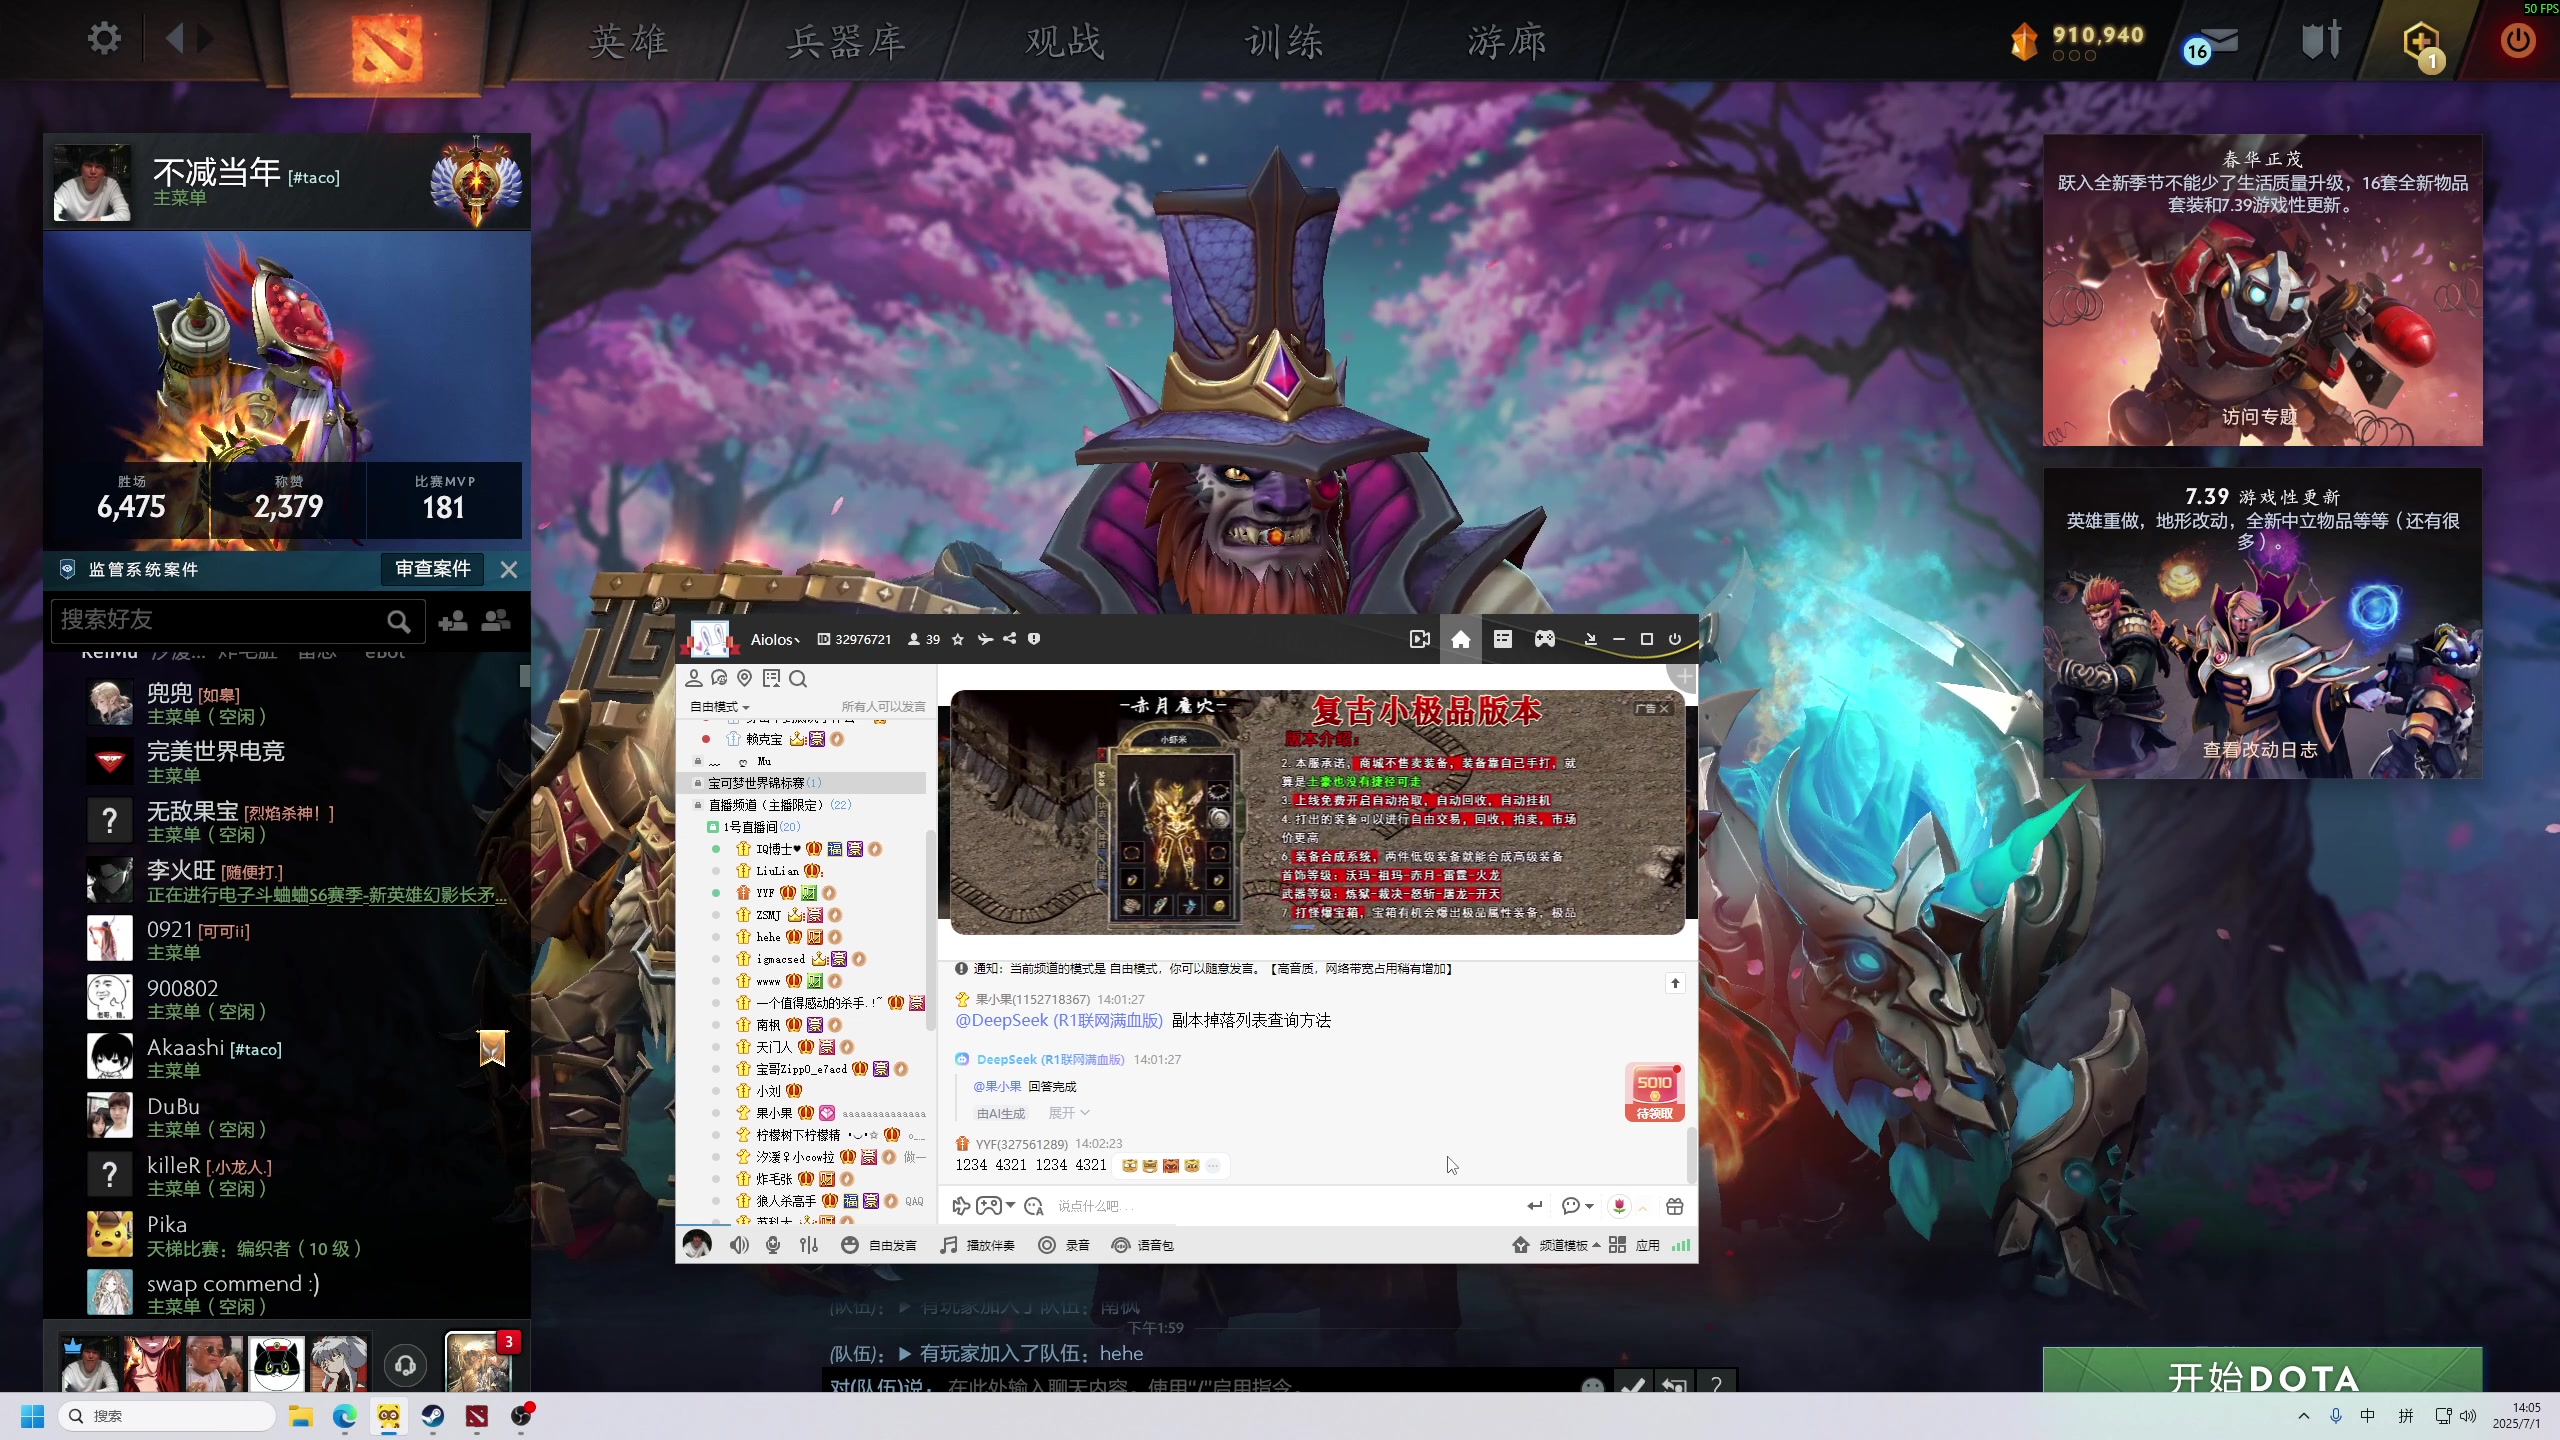The width and height of the screenshot is (2560, 1440).
Task: Expand the 频道模板 menu
Action: (1556, 1245)
